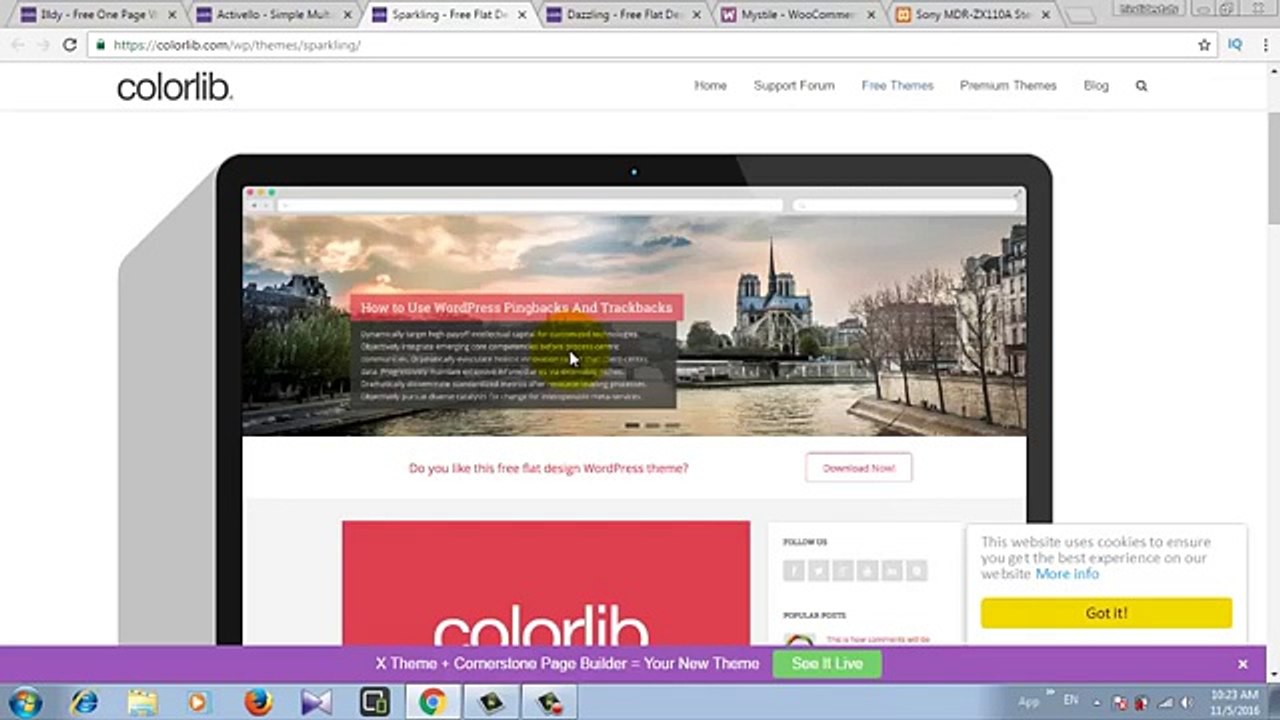Close the Dazzling tab
The width and height of the screenshot is (1280, 720).
697,15
